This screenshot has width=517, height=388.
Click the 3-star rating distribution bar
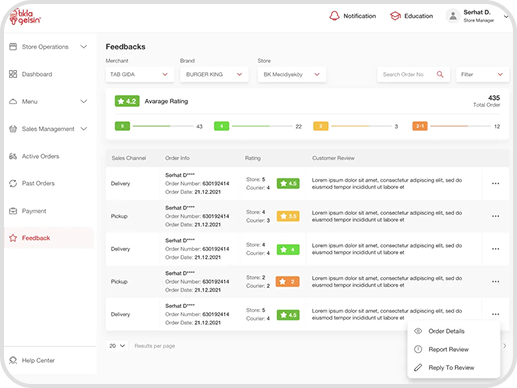(x=361, y=126)
